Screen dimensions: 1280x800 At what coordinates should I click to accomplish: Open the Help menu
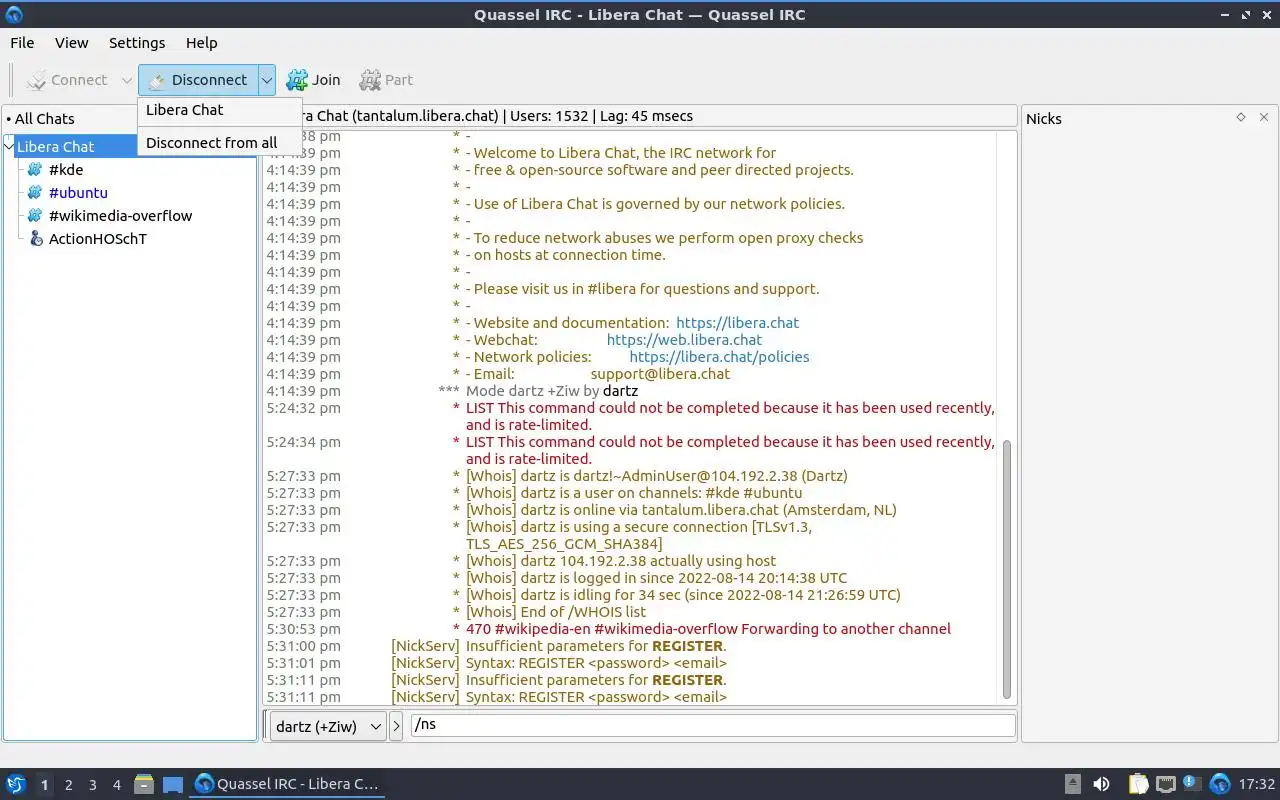(x=202, y=43)
